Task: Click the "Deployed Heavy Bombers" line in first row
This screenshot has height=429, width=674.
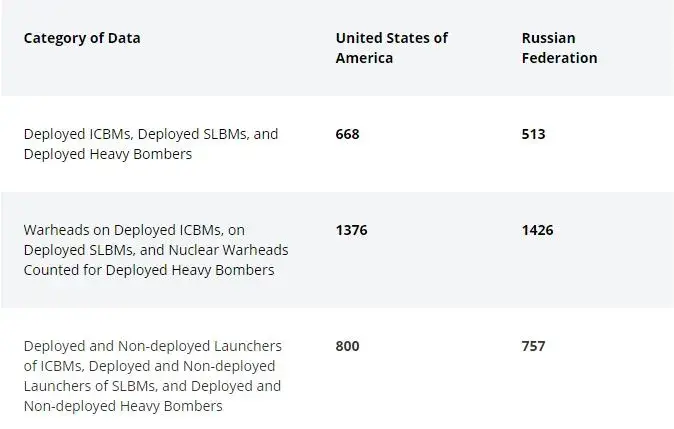Action: coord(107,154)
